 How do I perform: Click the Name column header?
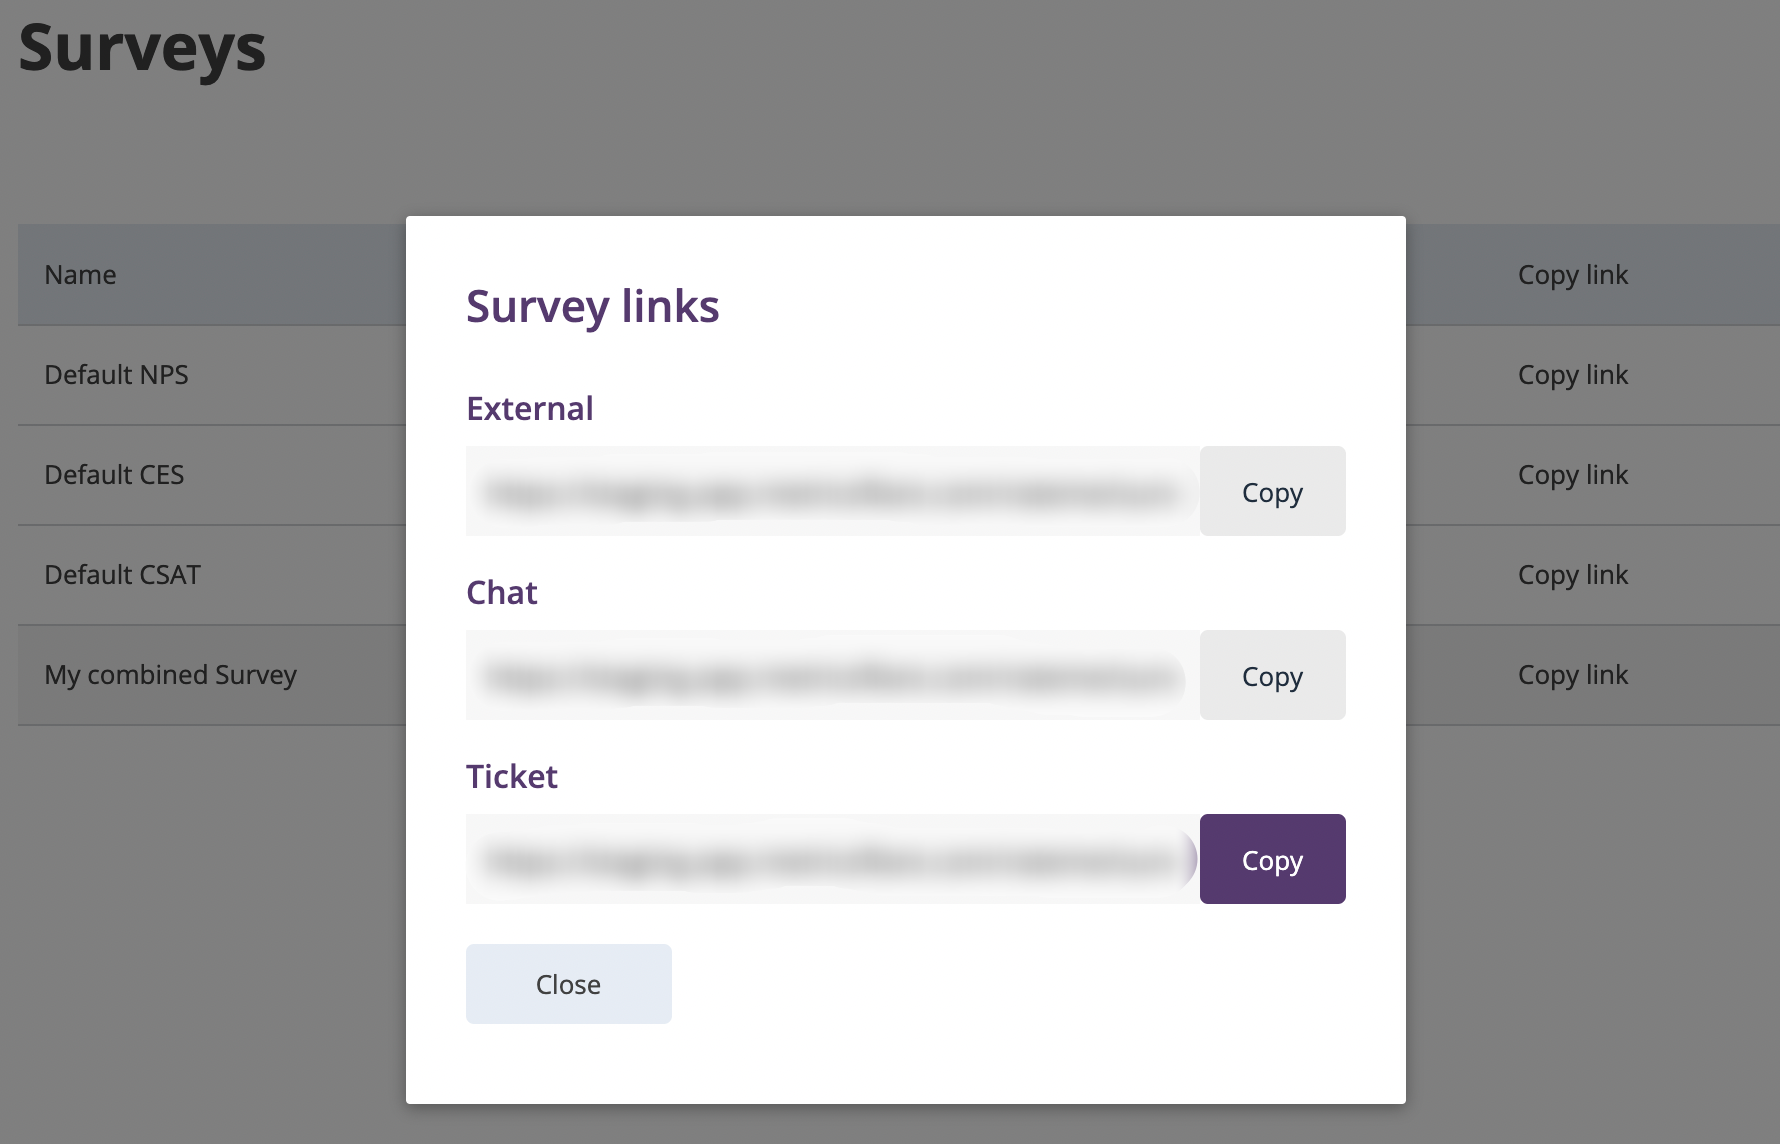click(x=80, y=275)
